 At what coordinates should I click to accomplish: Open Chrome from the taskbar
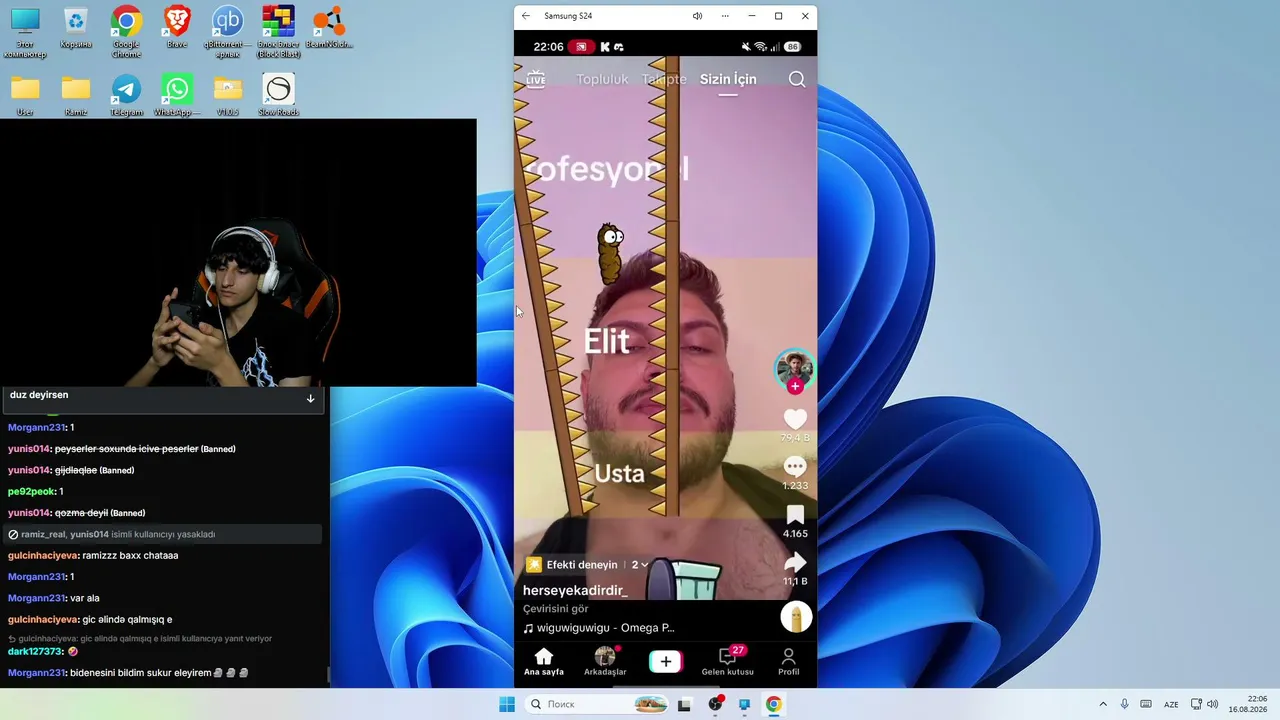(x=774, y=704)
